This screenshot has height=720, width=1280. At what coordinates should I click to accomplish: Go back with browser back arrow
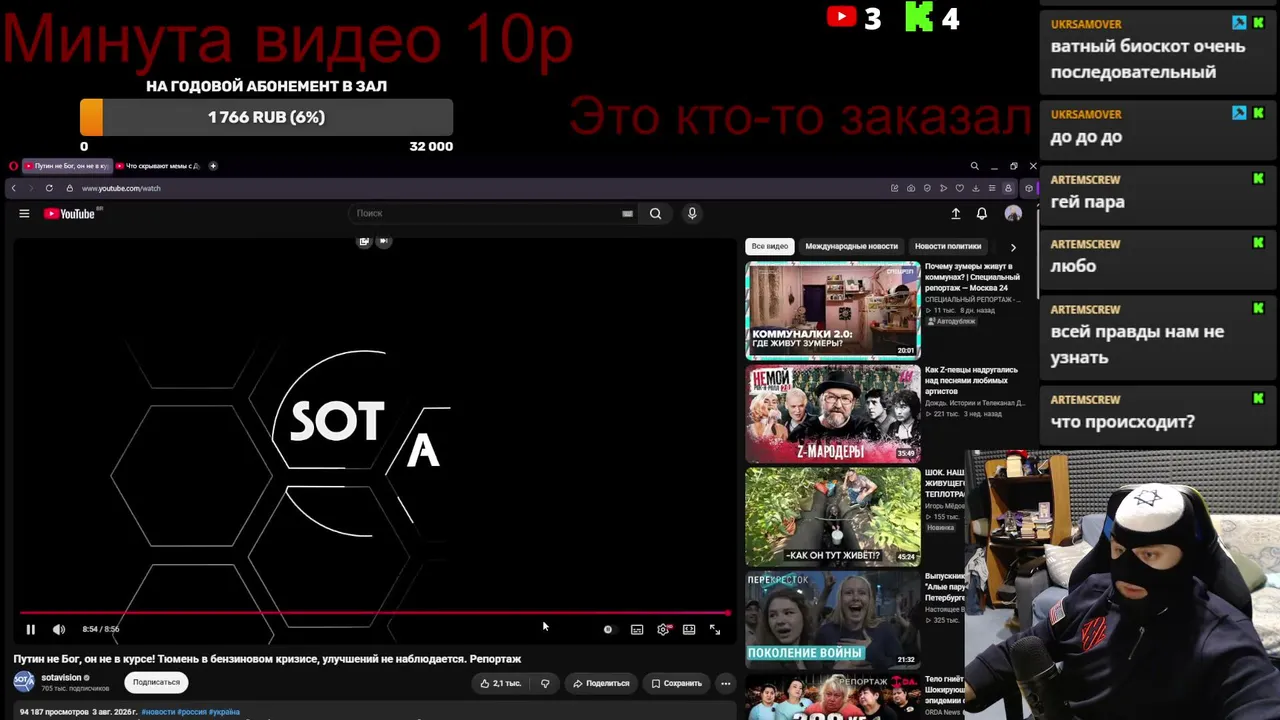(13, 188)
